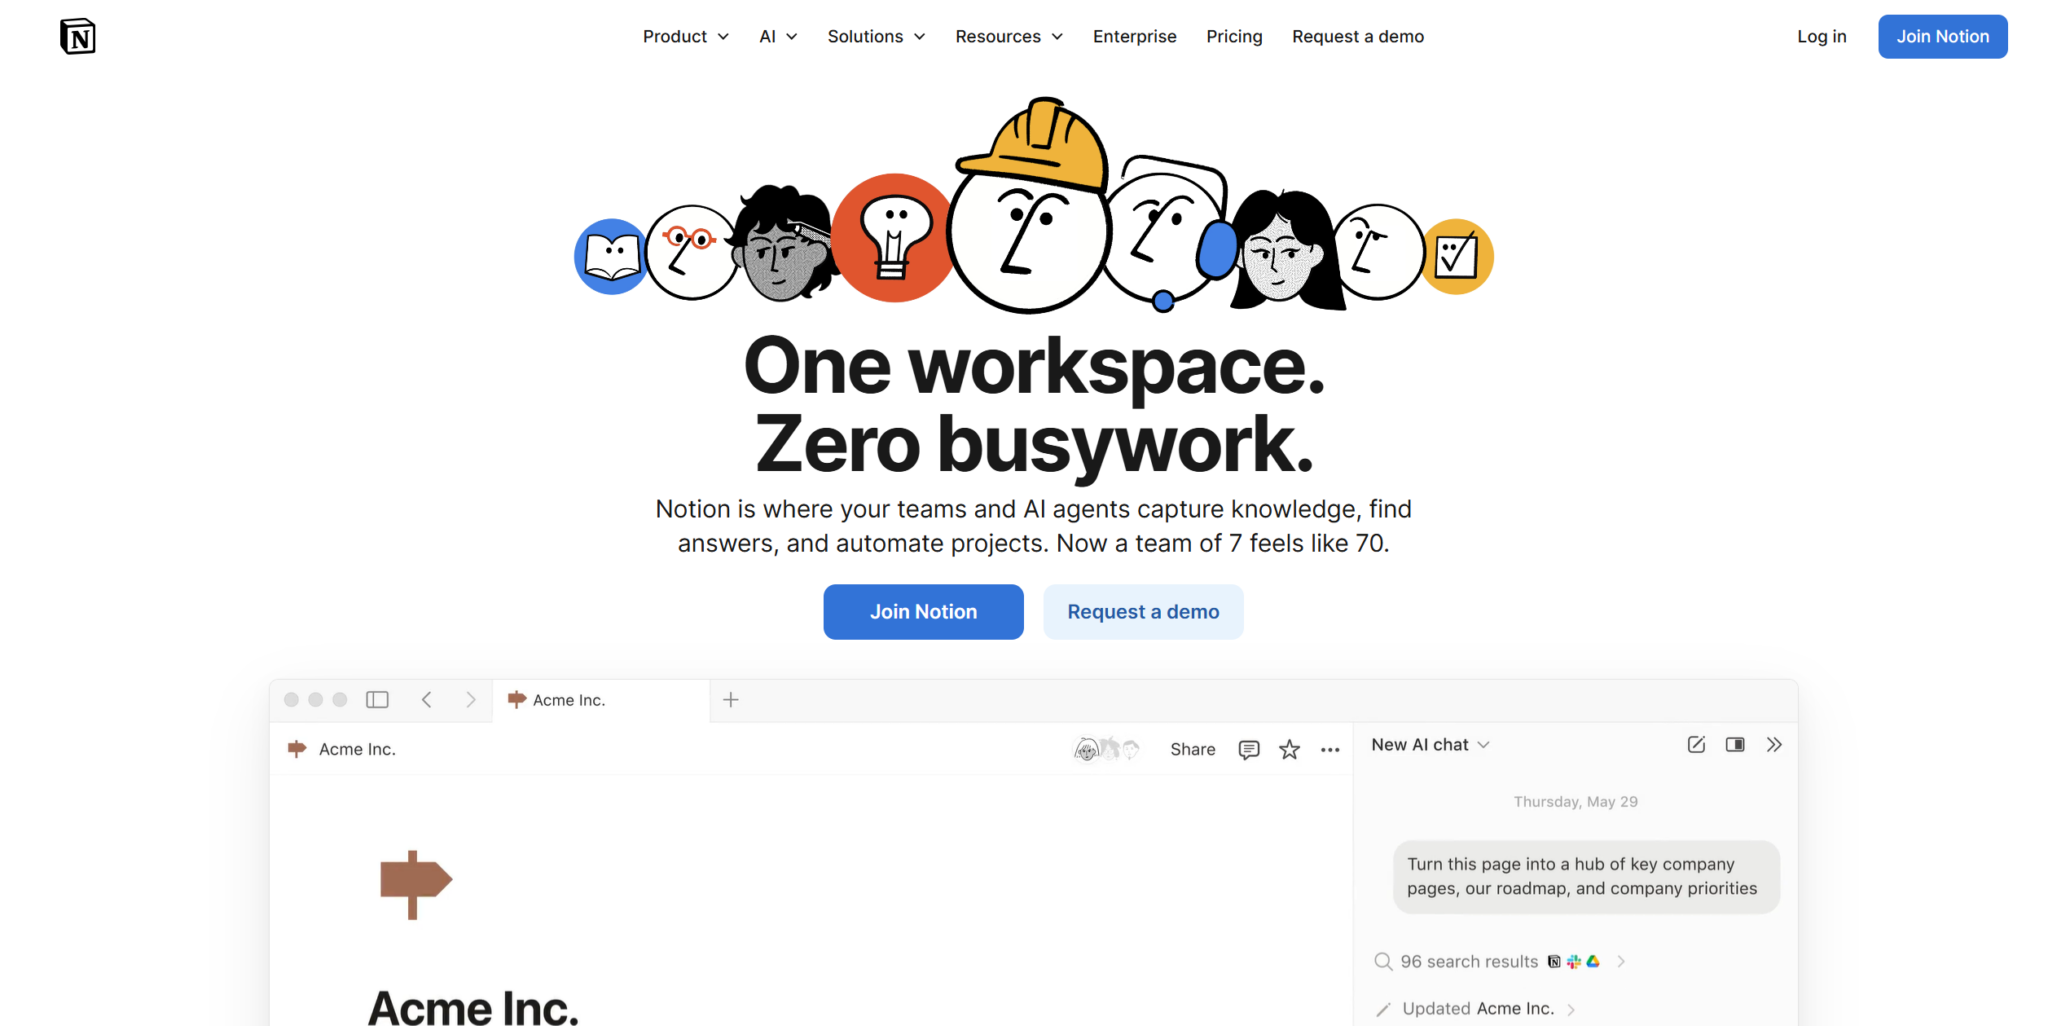Add a new tab with plus icon

(x=731, y=700)
